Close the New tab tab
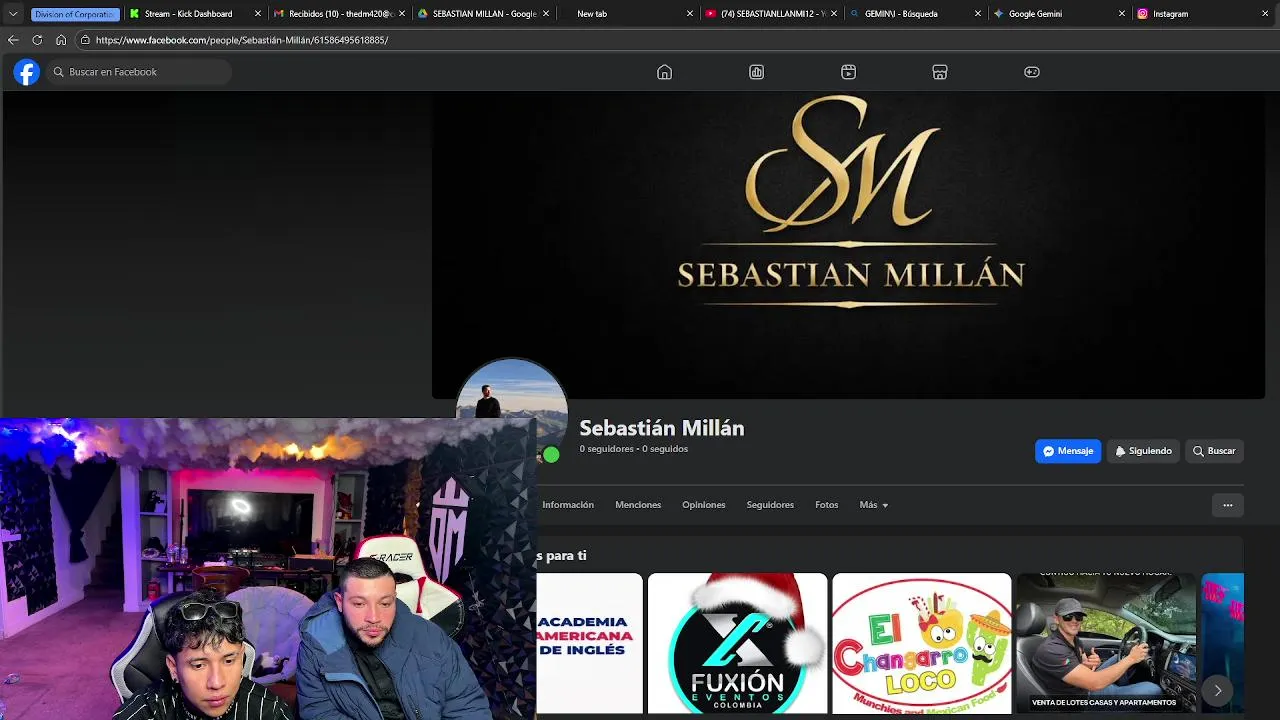 (x=690, y=14)
